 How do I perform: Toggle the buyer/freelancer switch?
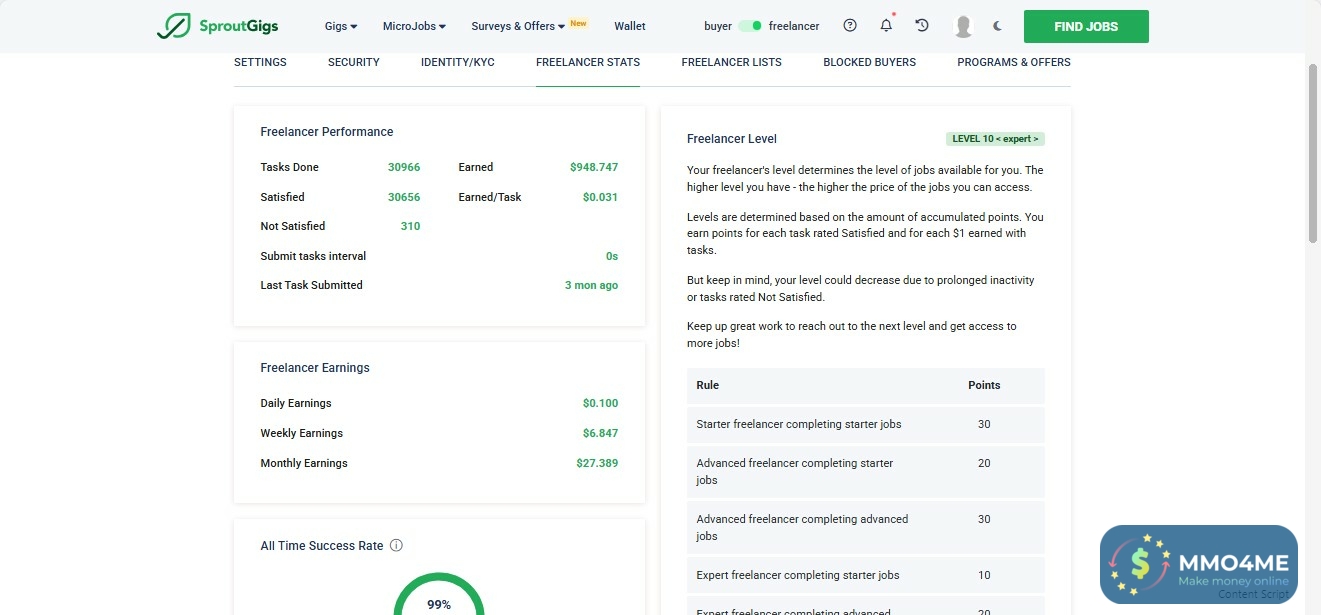(x=750, y=26)
